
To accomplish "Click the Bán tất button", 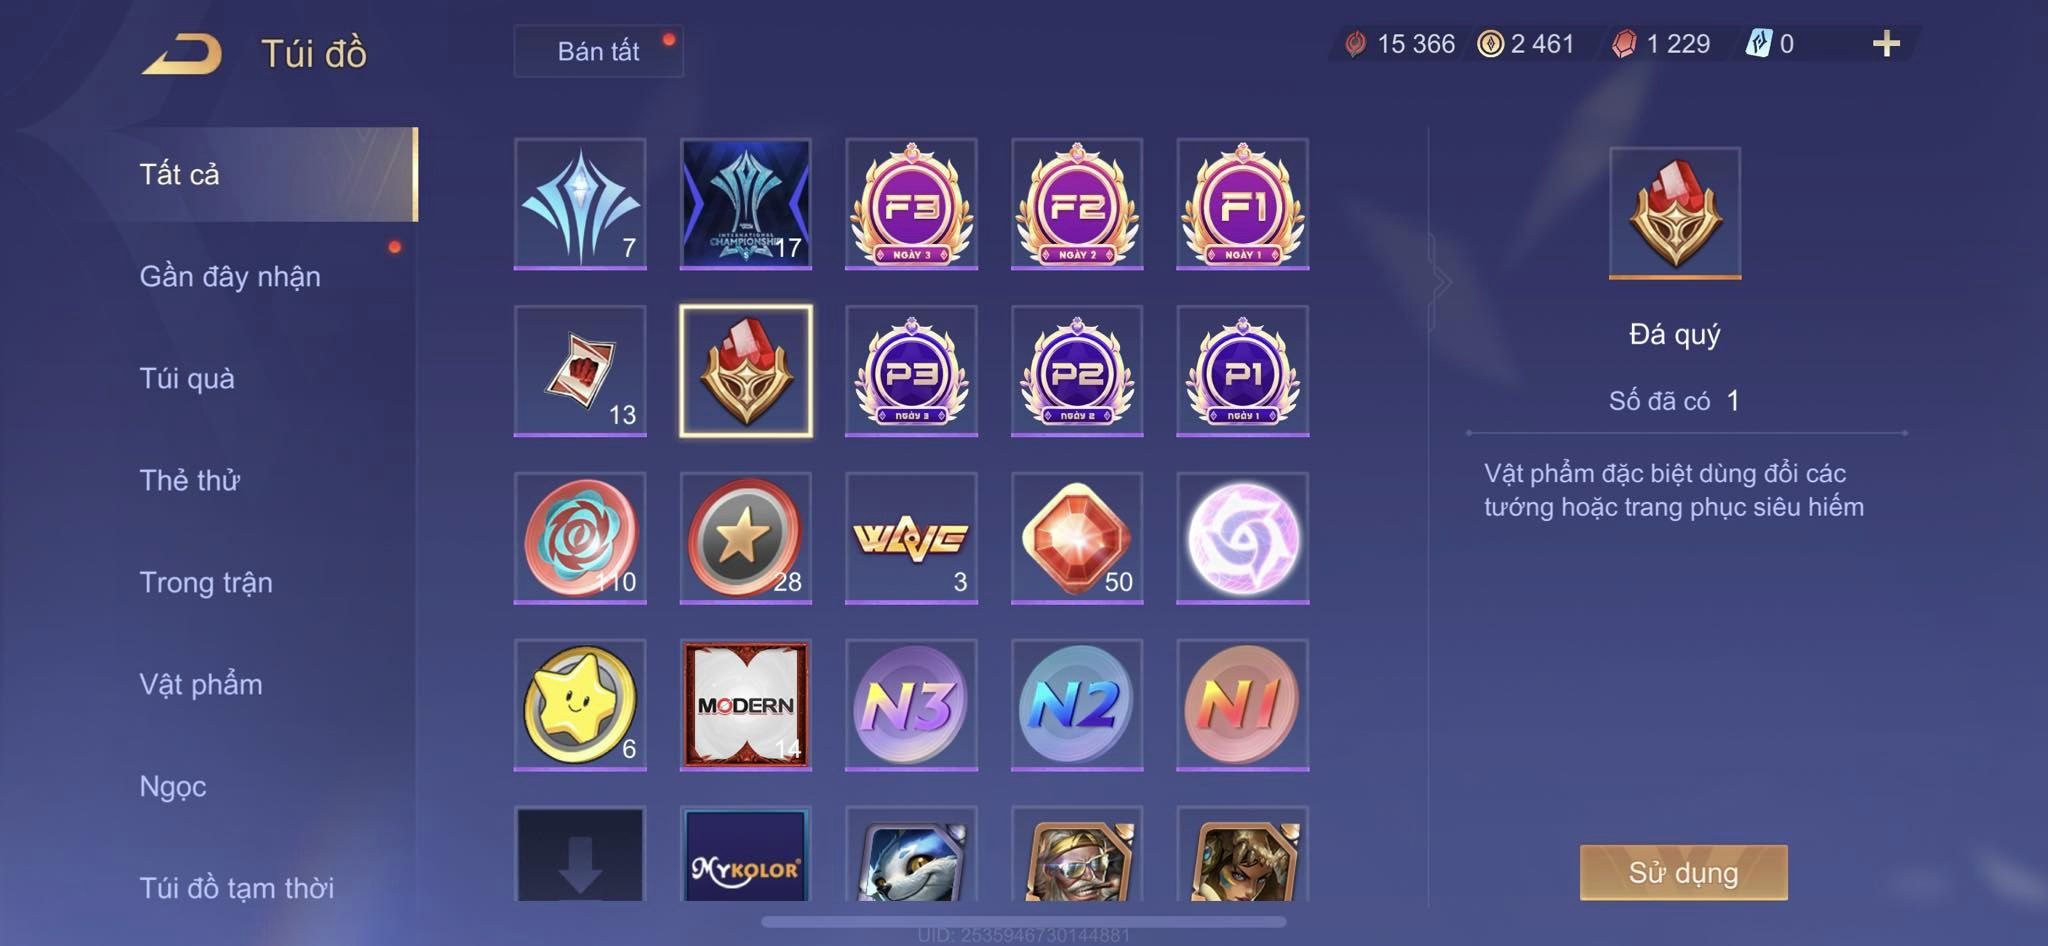I will point(598,51).
